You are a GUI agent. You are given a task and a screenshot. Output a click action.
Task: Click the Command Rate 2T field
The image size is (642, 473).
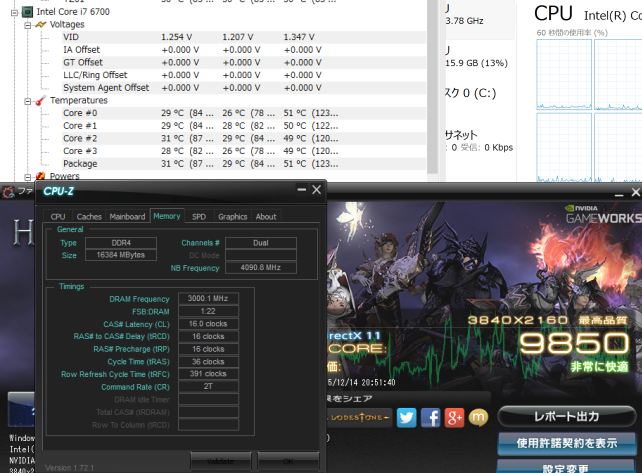208,387
